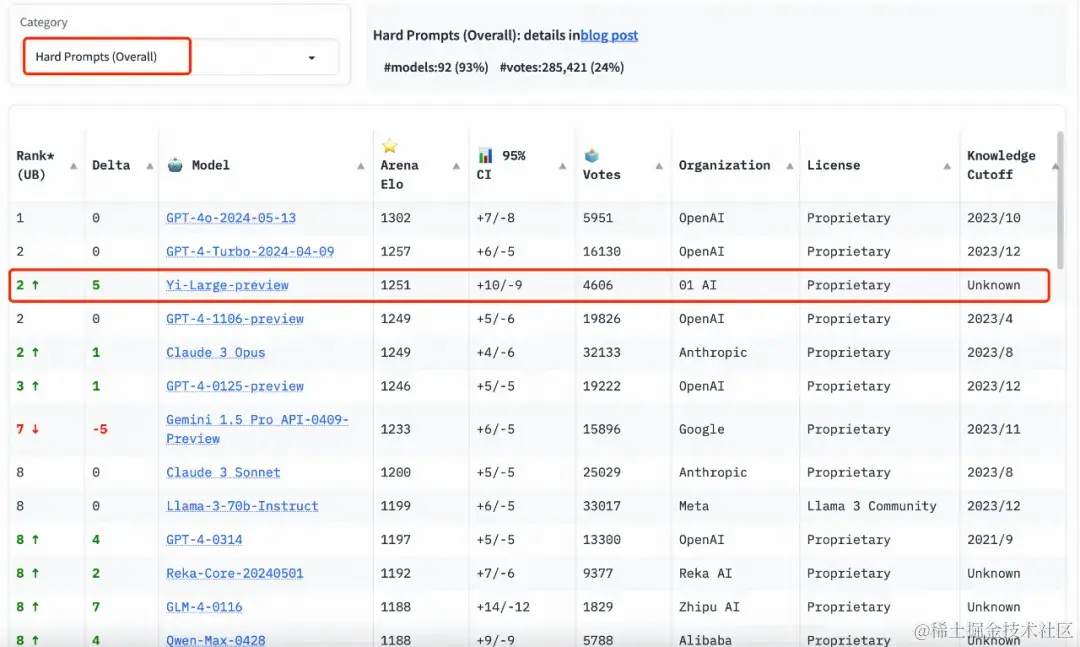Image resolution: width=1080 pixels, height=647 pixels.
Task: Open GPT-4o-2024-05-13 model link
Action: (231, 218)
